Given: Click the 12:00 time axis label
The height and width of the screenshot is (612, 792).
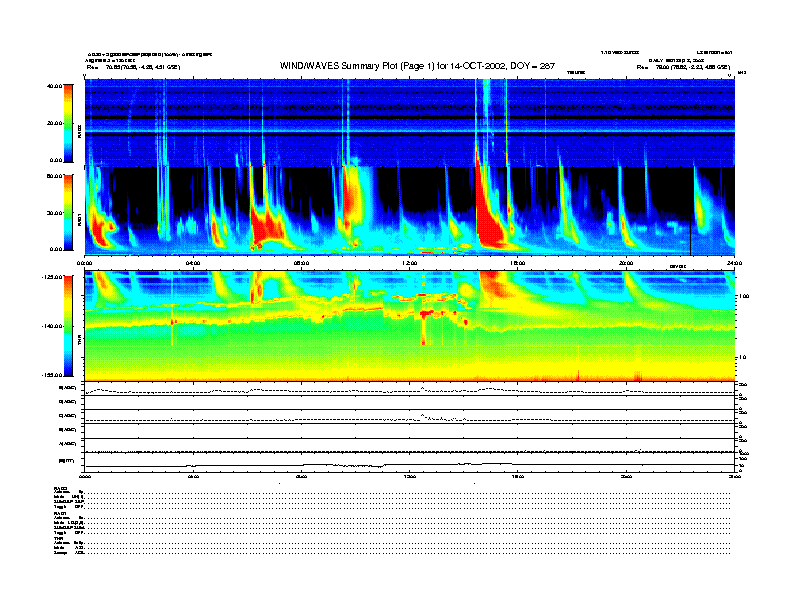Looking at the screenshot, I should [409, 263].
